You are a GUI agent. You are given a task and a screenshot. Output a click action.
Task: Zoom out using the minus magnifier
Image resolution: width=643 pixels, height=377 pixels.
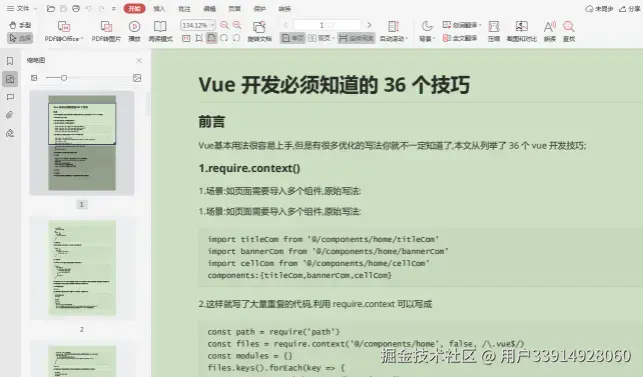coord(224,25)
